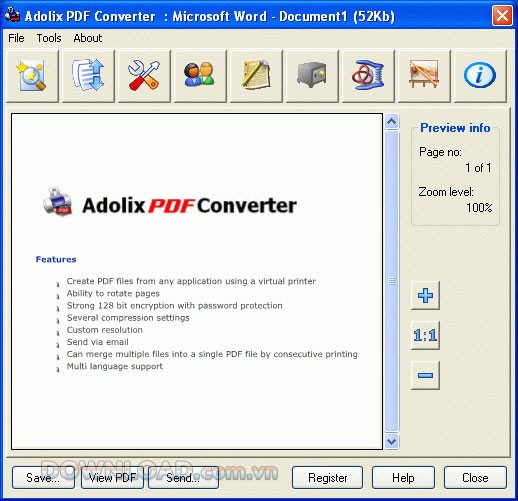518x501 pixels.
Task: Reset zoom with 1:1 button
Action: coord(425,335)
